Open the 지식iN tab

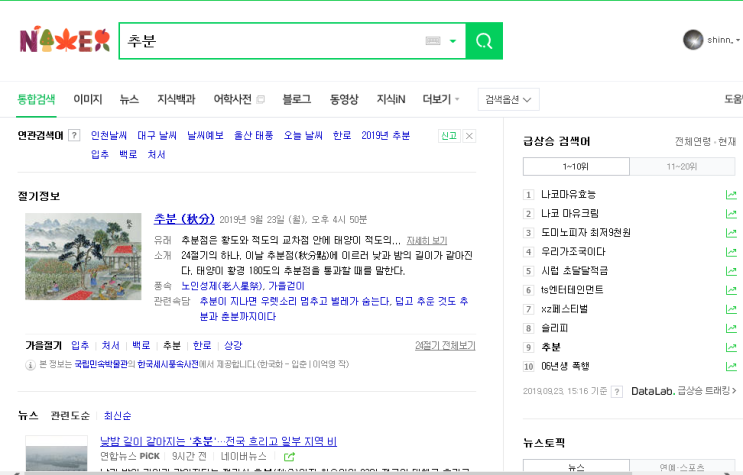coord(391,99)
